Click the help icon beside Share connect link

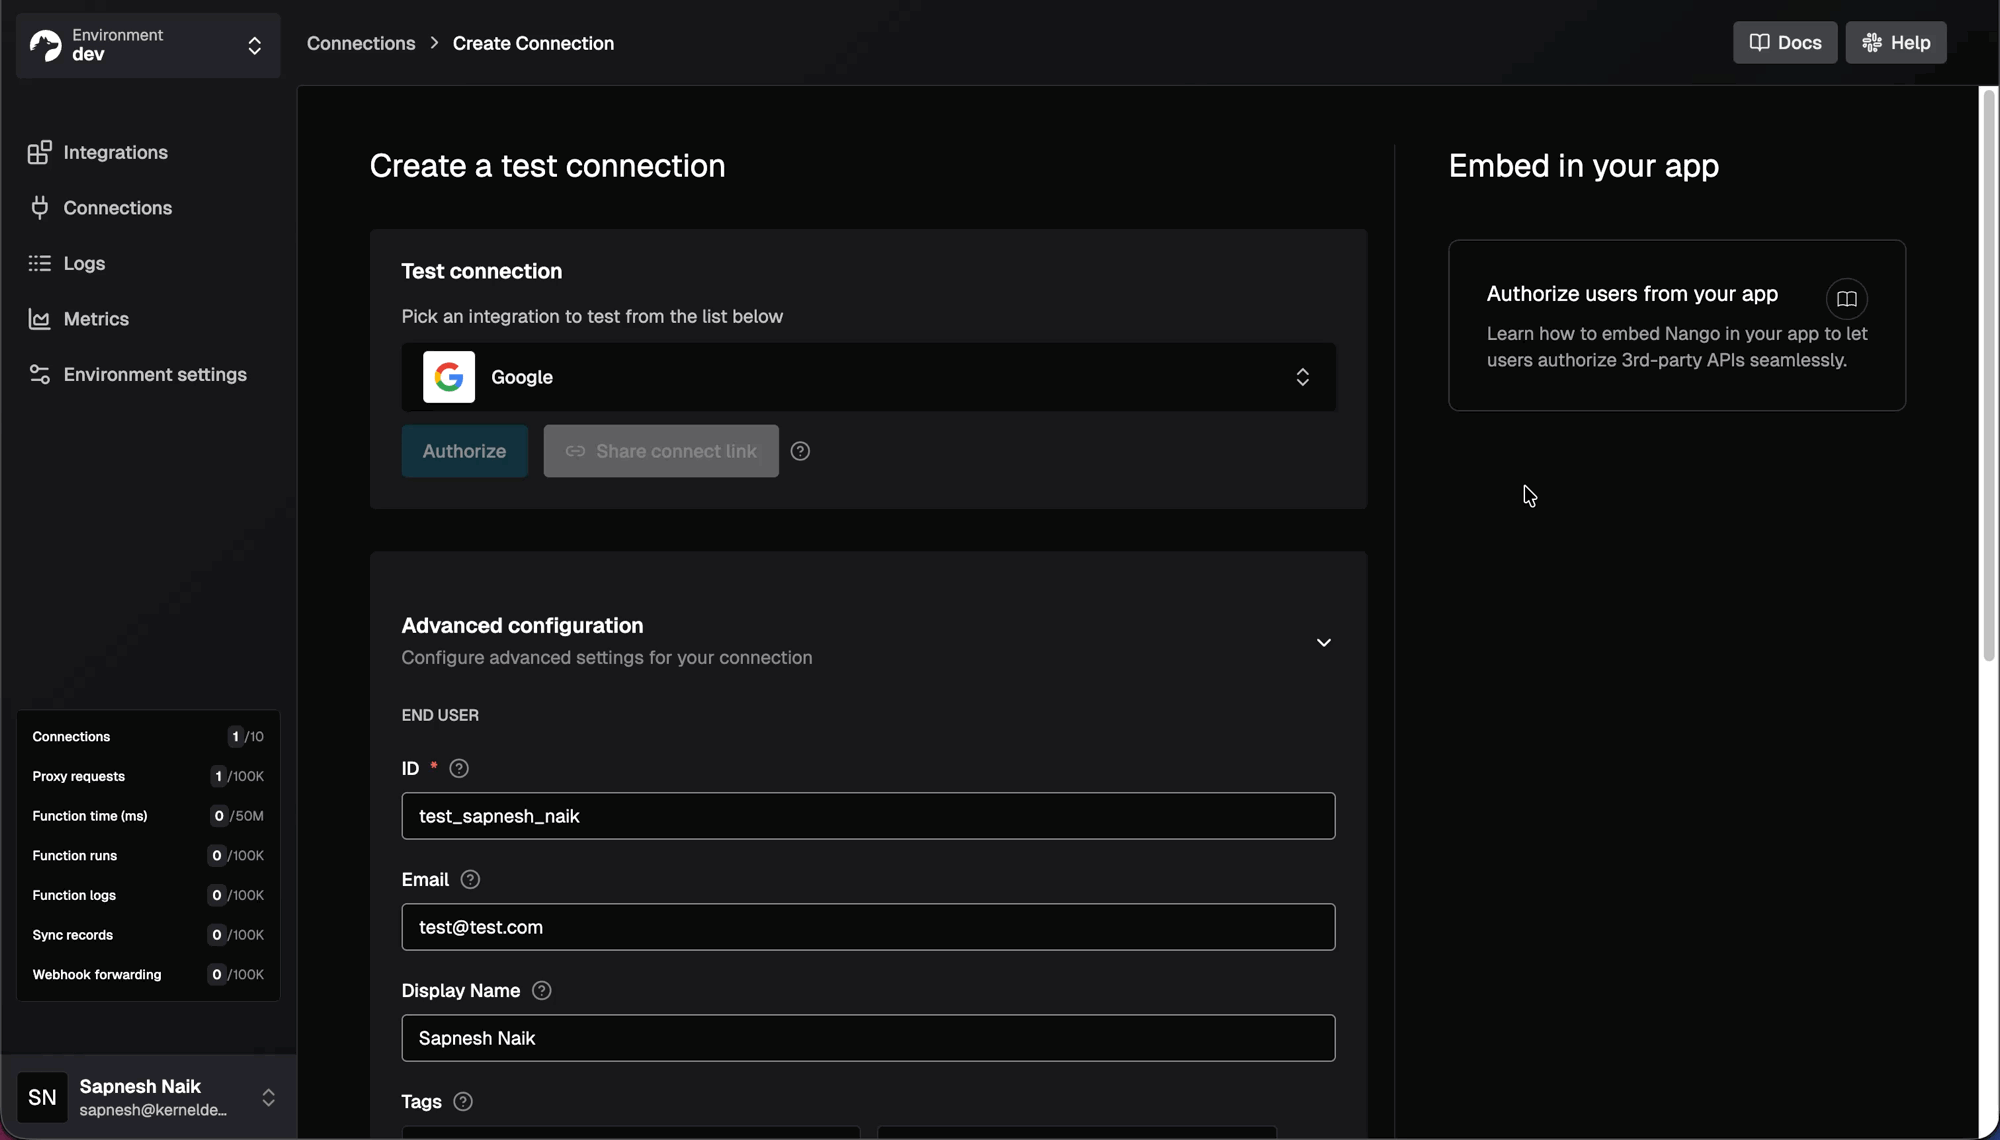pyautogui.click(x=800, y=451)
